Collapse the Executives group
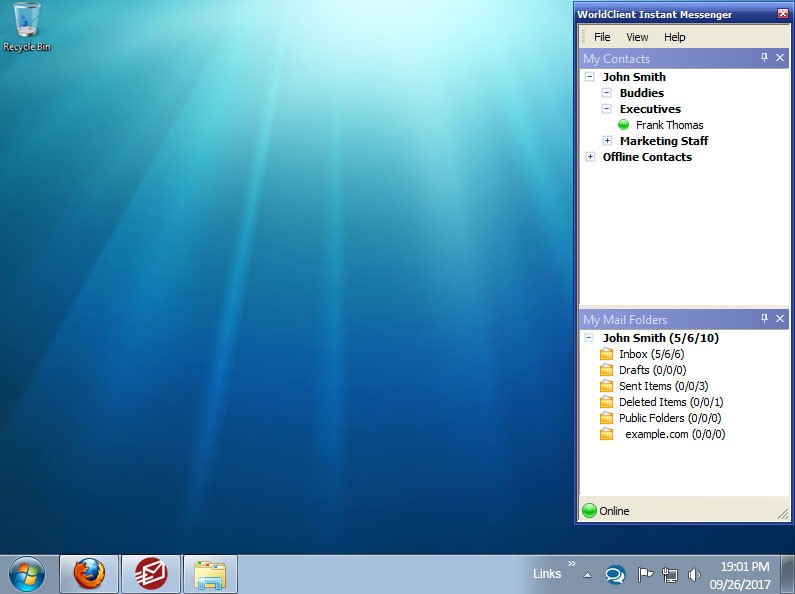Screen dimensions: 795x594 pos(607,109)
